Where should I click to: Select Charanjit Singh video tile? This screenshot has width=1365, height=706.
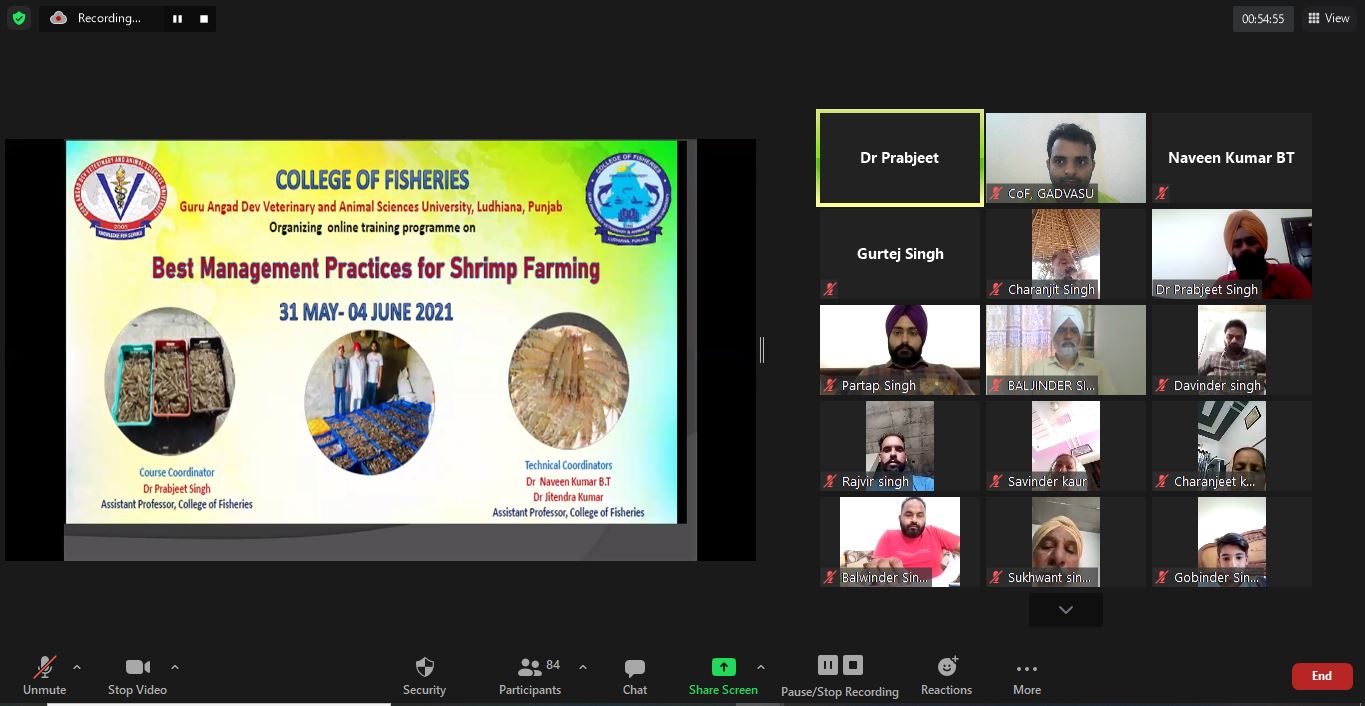click(x=1066, y=254)
